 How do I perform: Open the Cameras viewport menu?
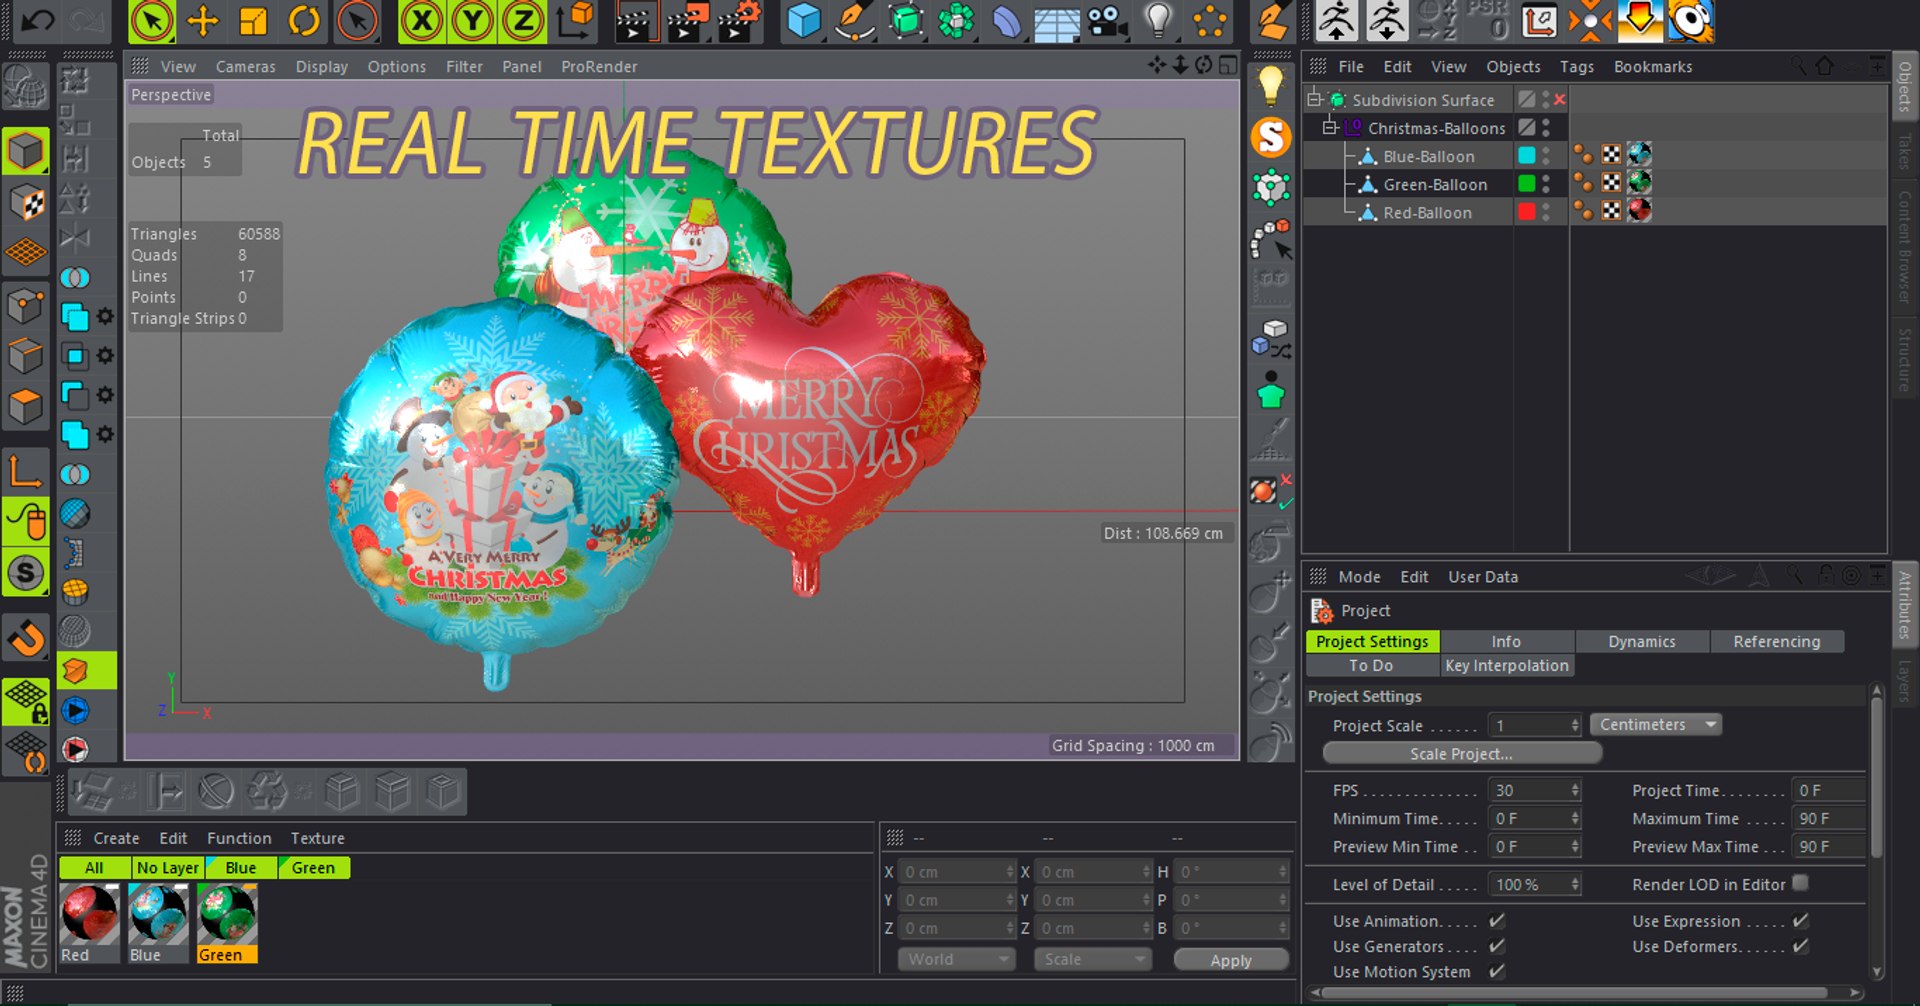click(x=245, y=67)
